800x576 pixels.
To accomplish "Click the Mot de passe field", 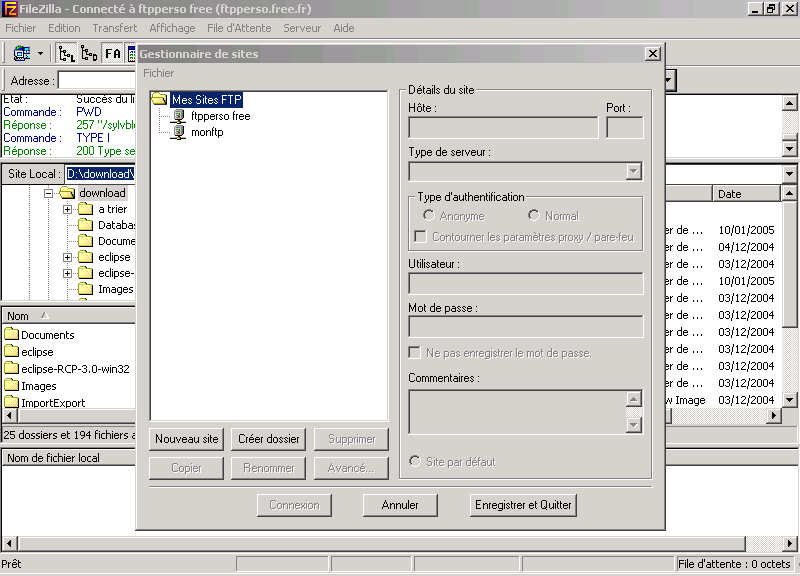I will click(526, 327).
